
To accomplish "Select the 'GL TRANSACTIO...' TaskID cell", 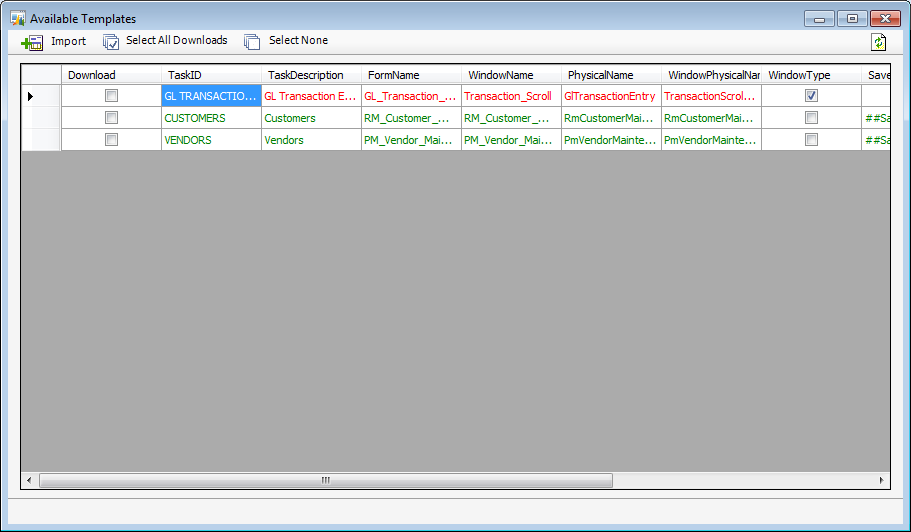I will [211, 96].
